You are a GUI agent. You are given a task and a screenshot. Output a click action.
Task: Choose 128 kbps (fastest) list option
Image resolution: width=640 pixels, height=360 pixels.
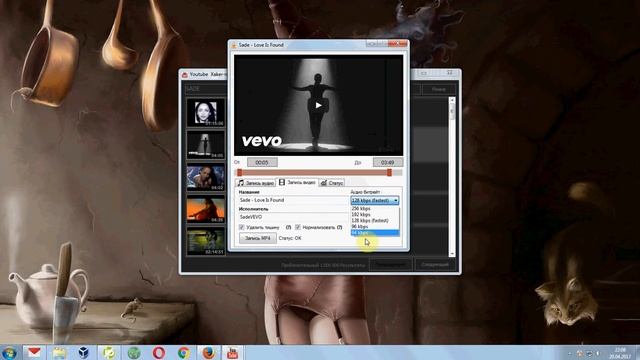coord(375,220)
